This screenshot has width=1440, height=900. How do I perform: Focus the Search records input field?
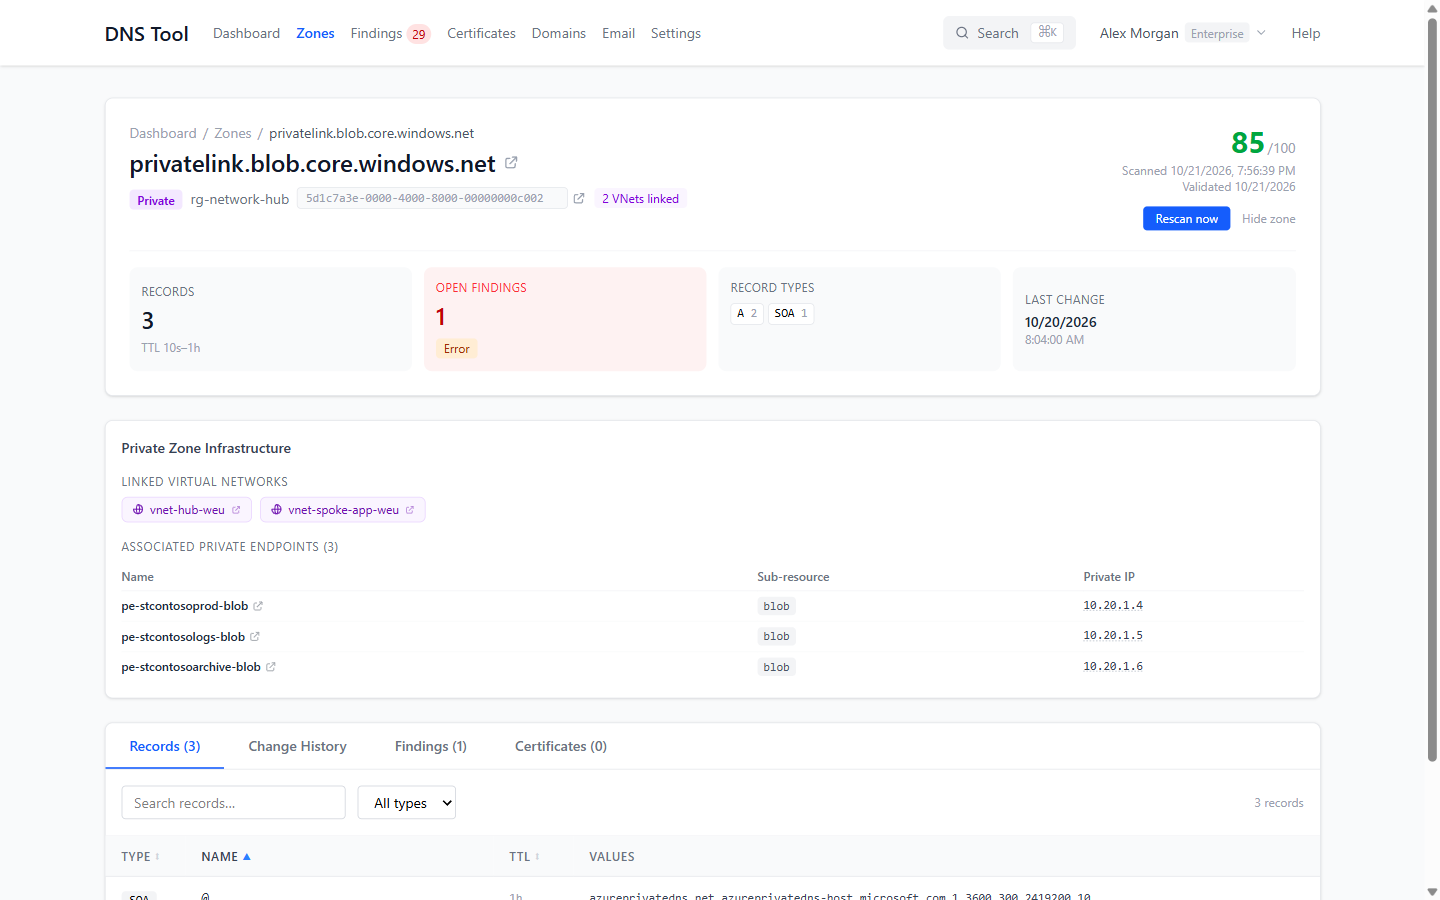(233, 803)
